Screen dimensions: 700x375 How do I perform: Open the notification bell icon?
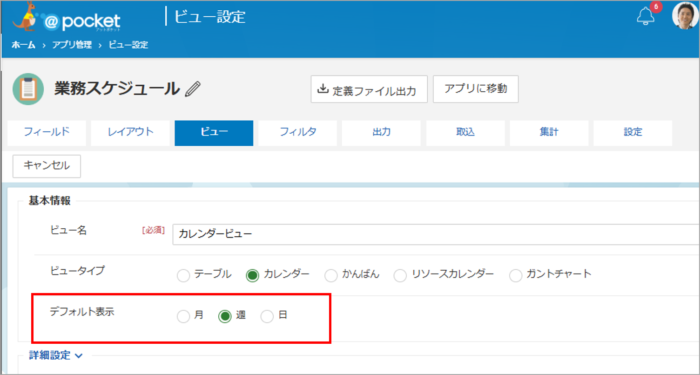point(645,17)
